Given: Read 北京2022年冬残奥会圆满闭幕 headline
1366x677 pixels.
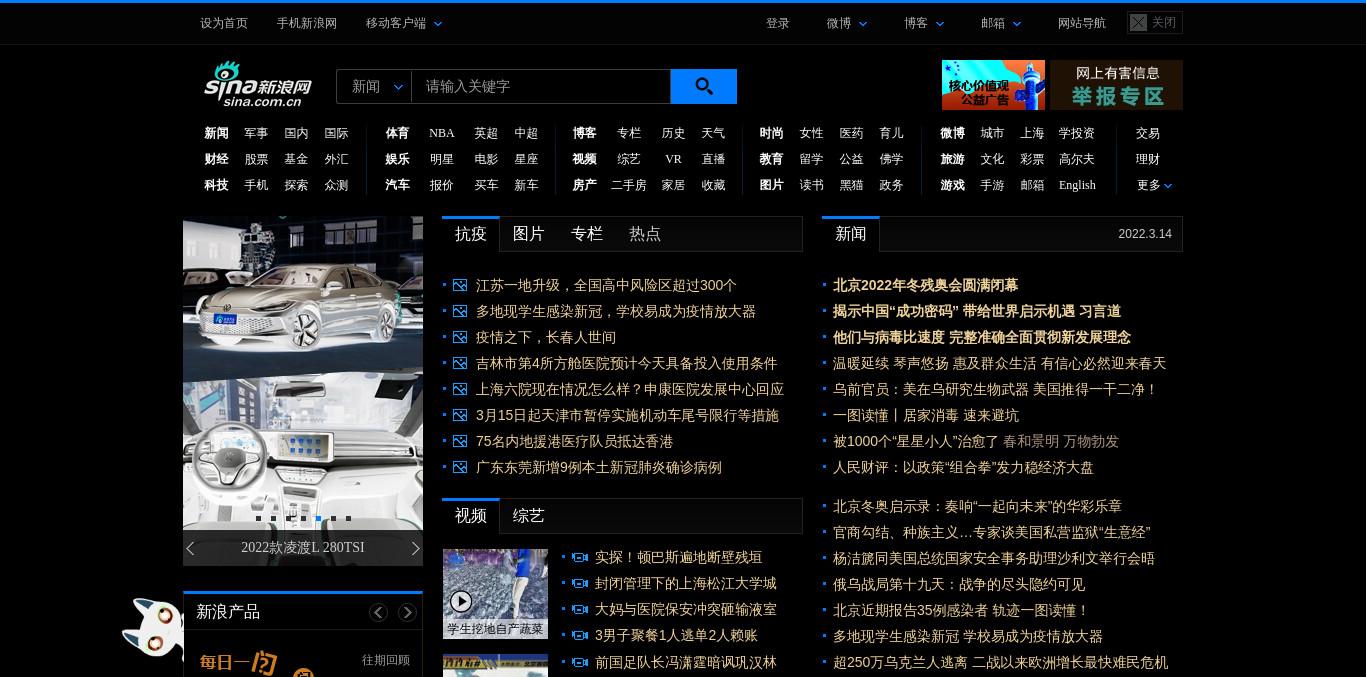Looking at the screenshot, I should coord(925,285).
